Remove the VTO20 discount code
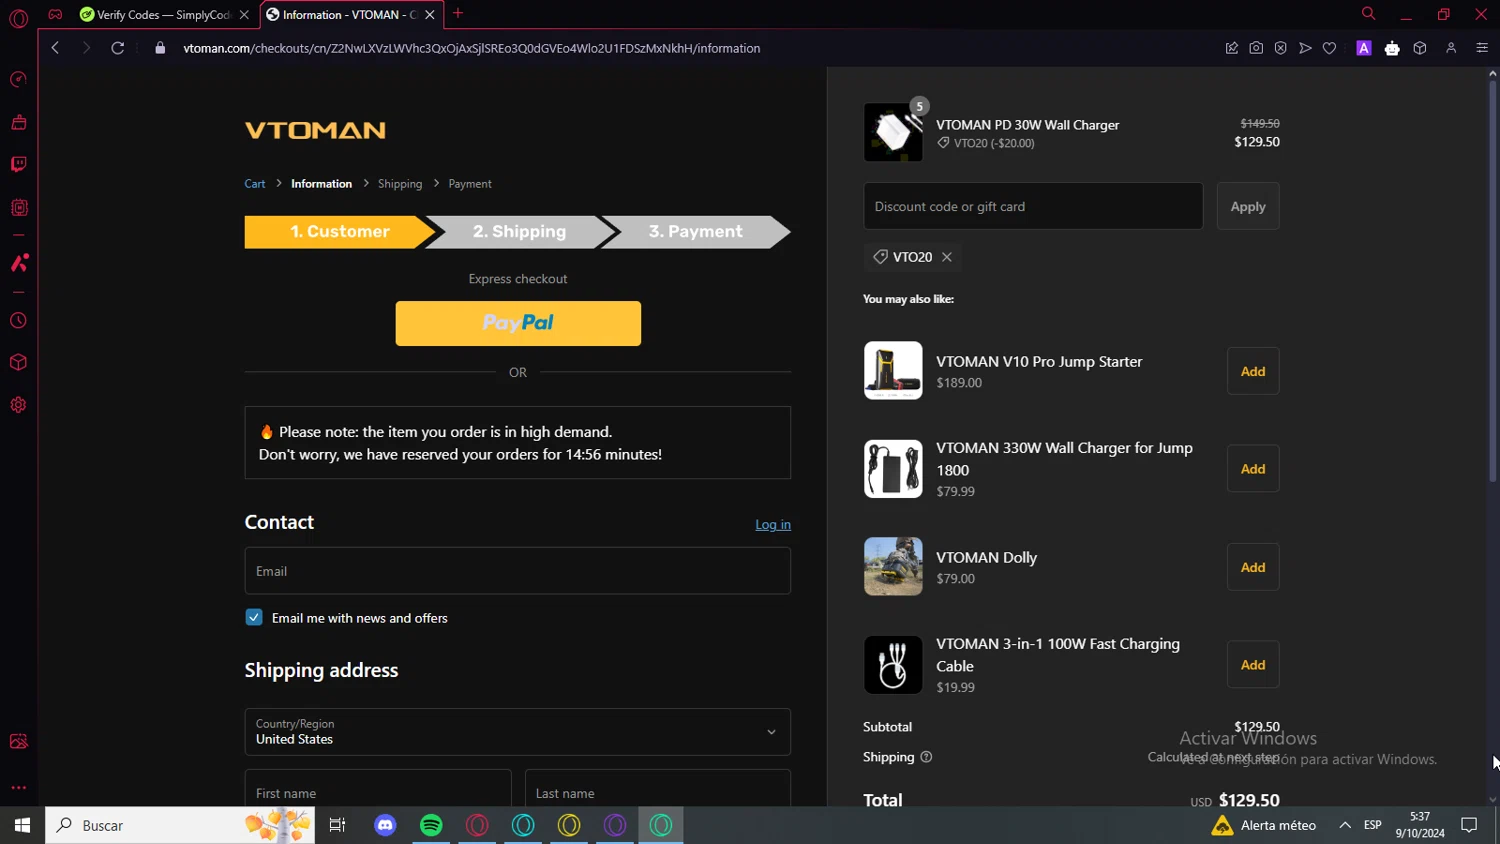The height and width of the screenshot is (844, 1500). coord(947,257)
